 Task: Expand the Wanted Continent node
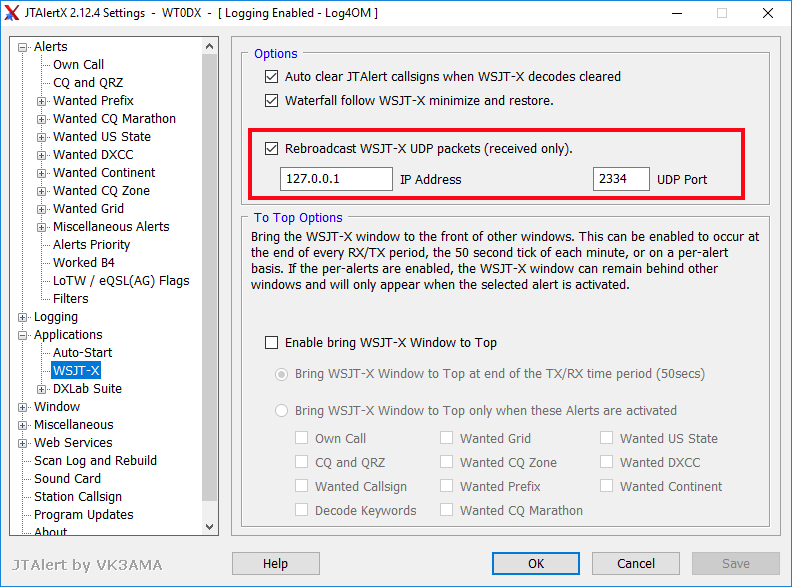[41, 173]
